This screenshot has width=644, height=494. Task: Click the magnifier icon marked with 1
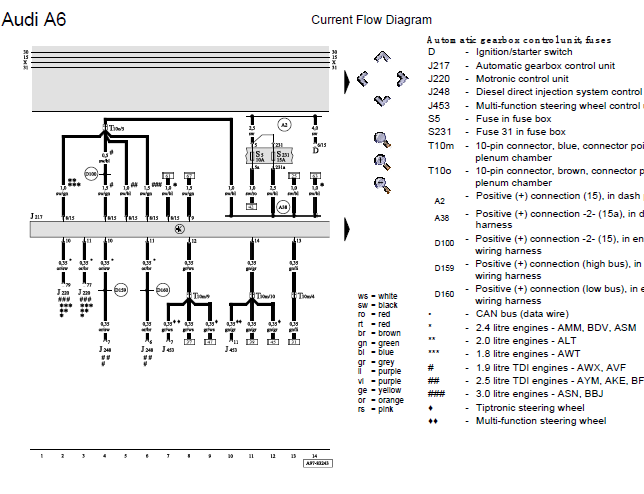382,162
